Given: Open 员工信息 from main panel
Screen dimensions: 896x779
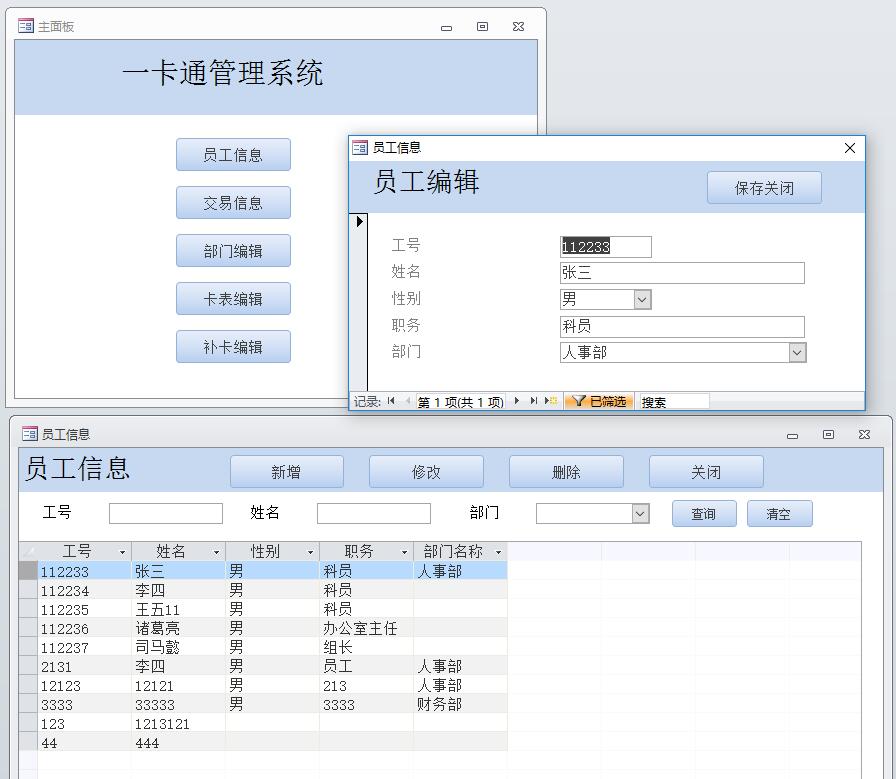Looking at the screenshot, I should (233, 154).
